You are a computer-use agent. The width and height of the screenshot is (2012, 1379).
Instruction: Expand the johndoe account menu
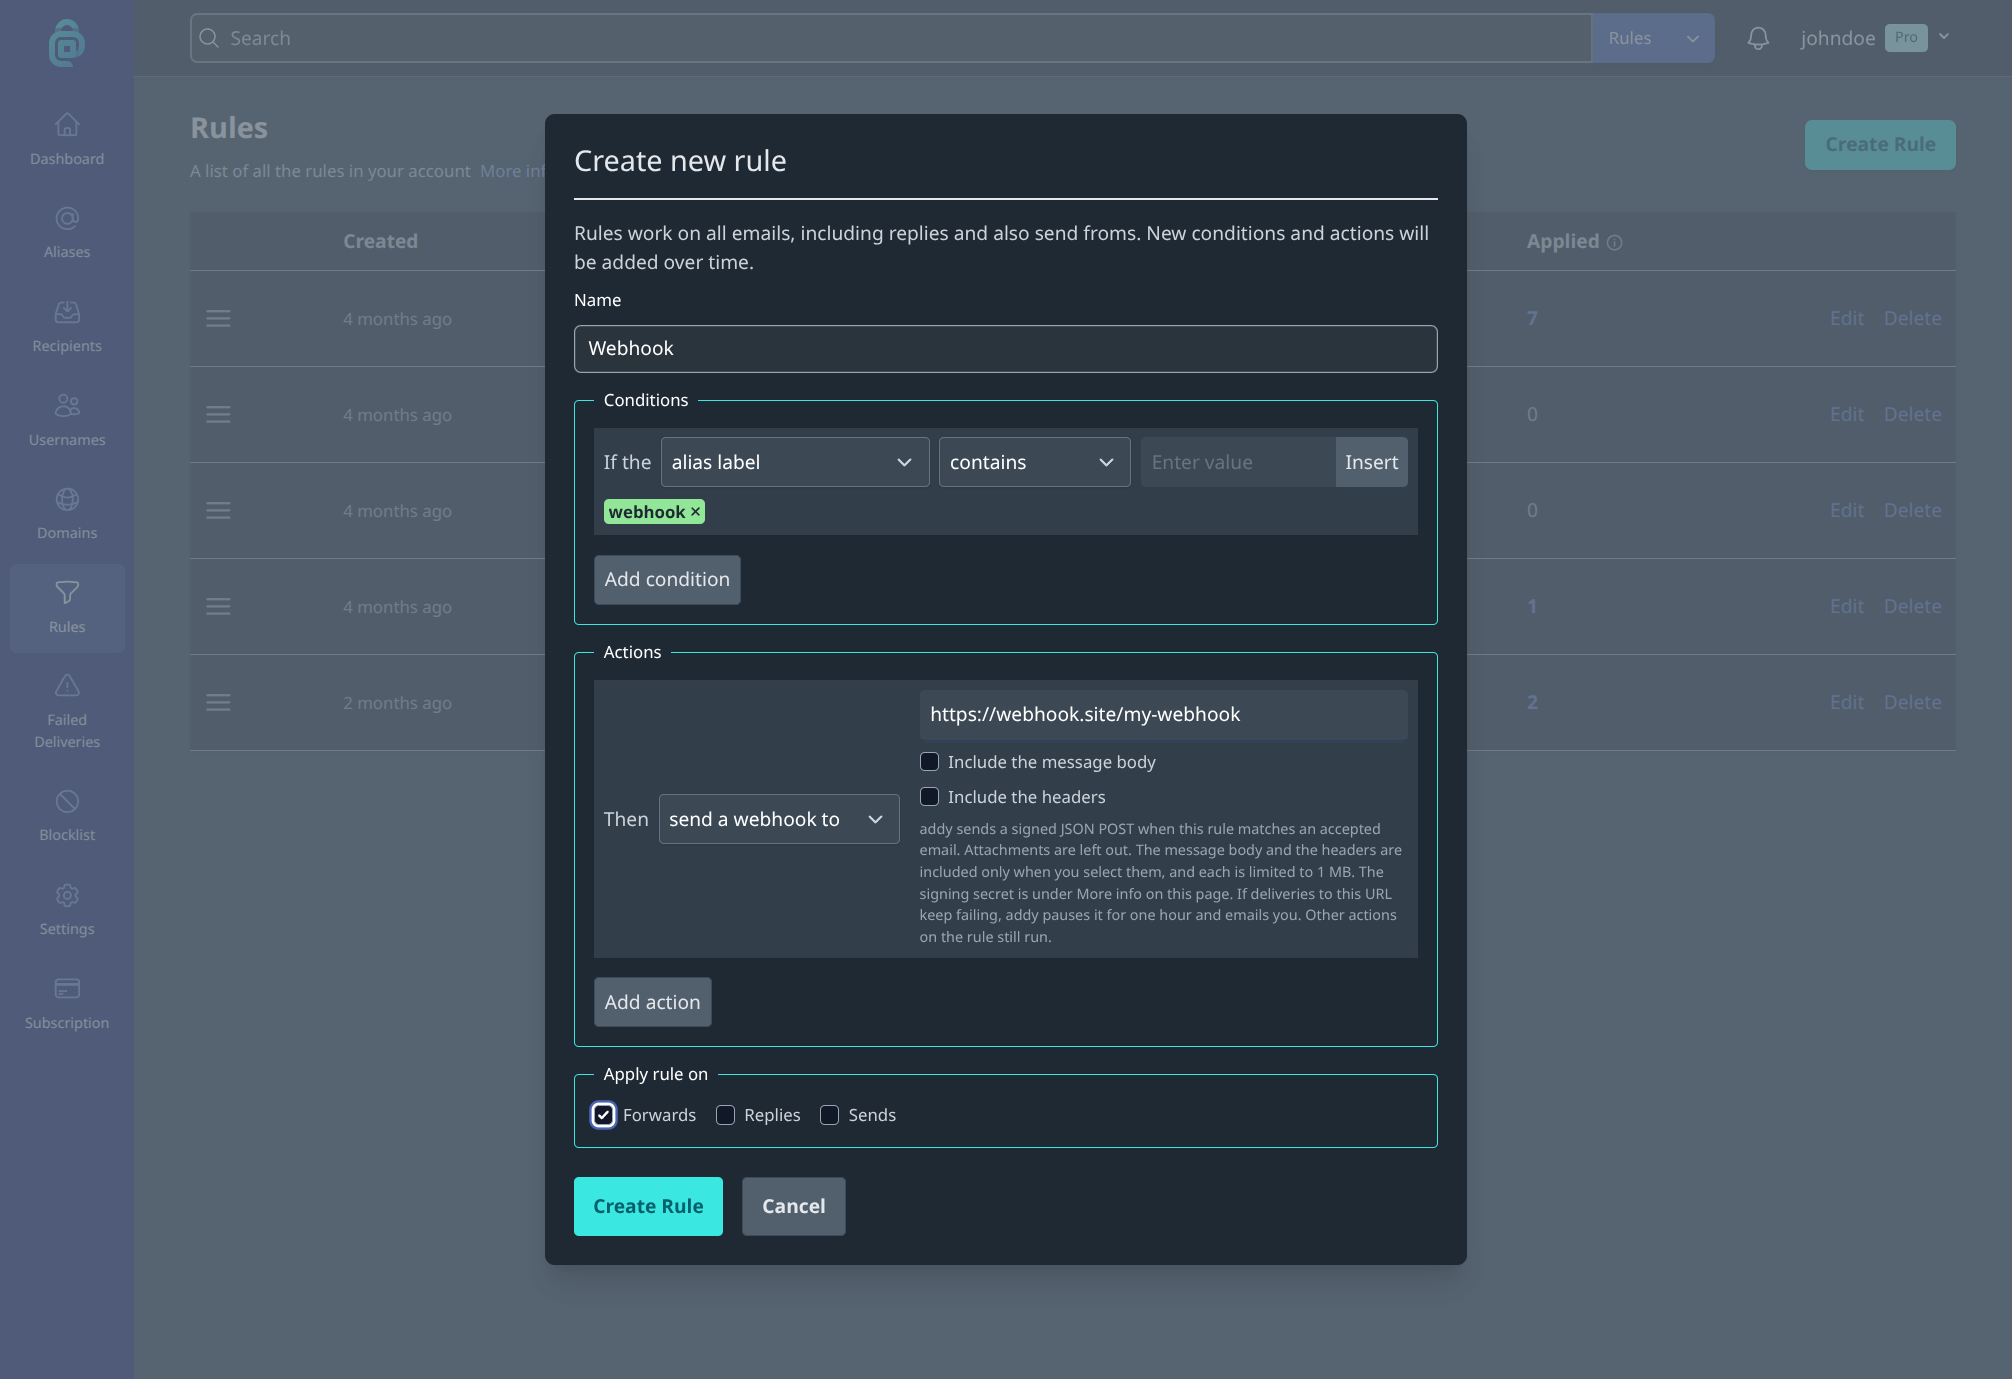(1875, 38)
